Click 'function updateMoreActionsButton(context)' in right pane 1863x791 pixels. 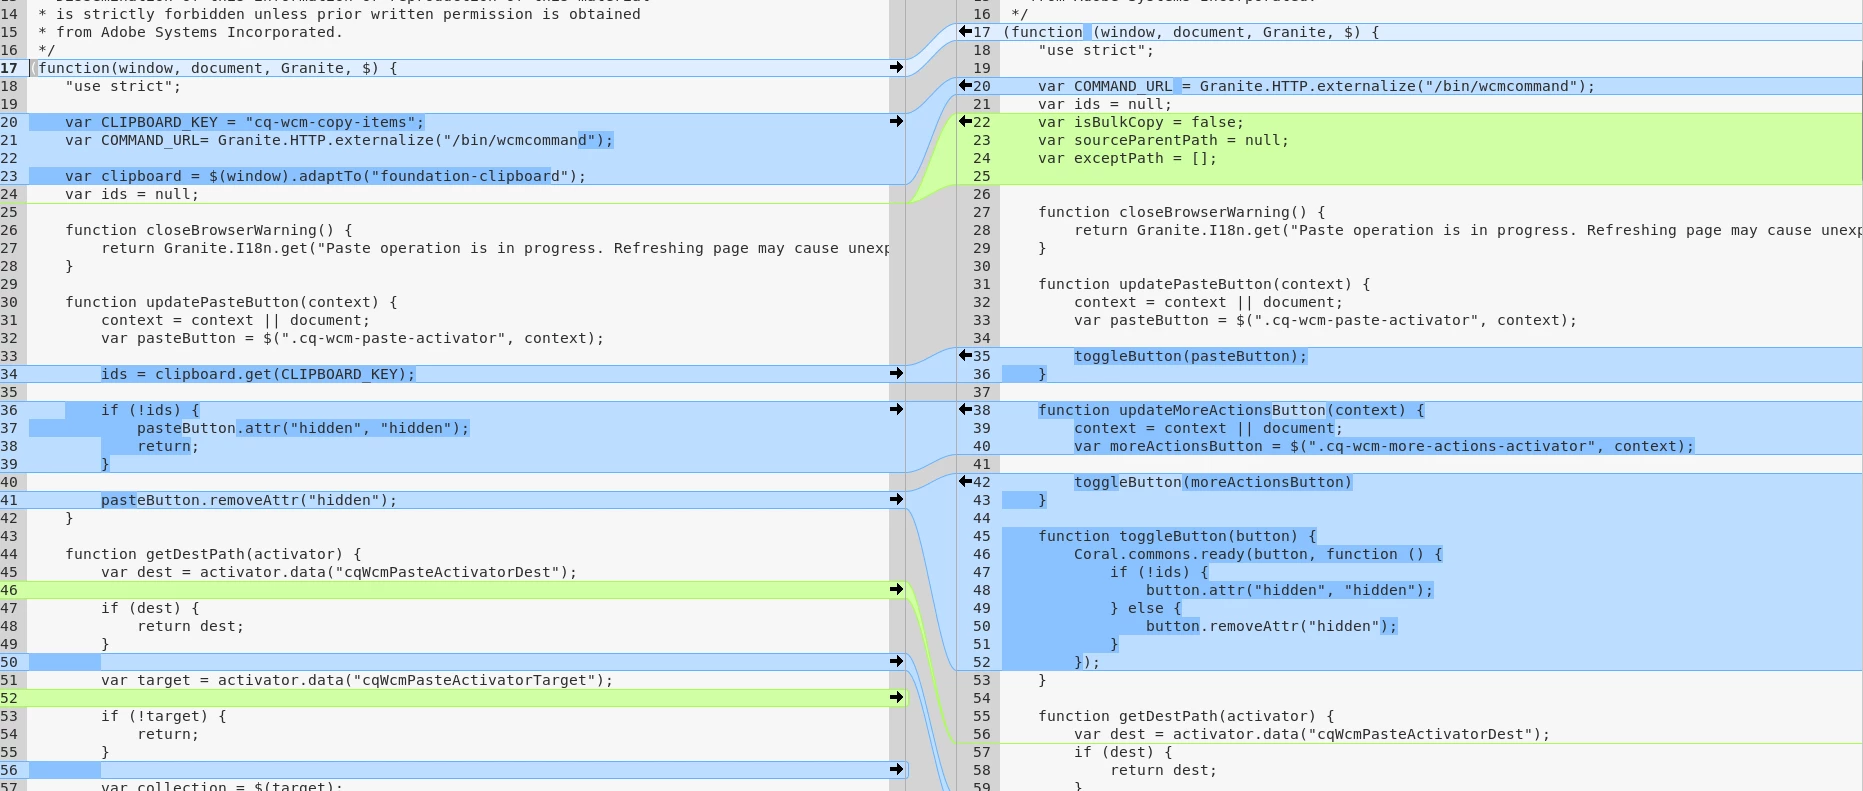pos(1231,410)
